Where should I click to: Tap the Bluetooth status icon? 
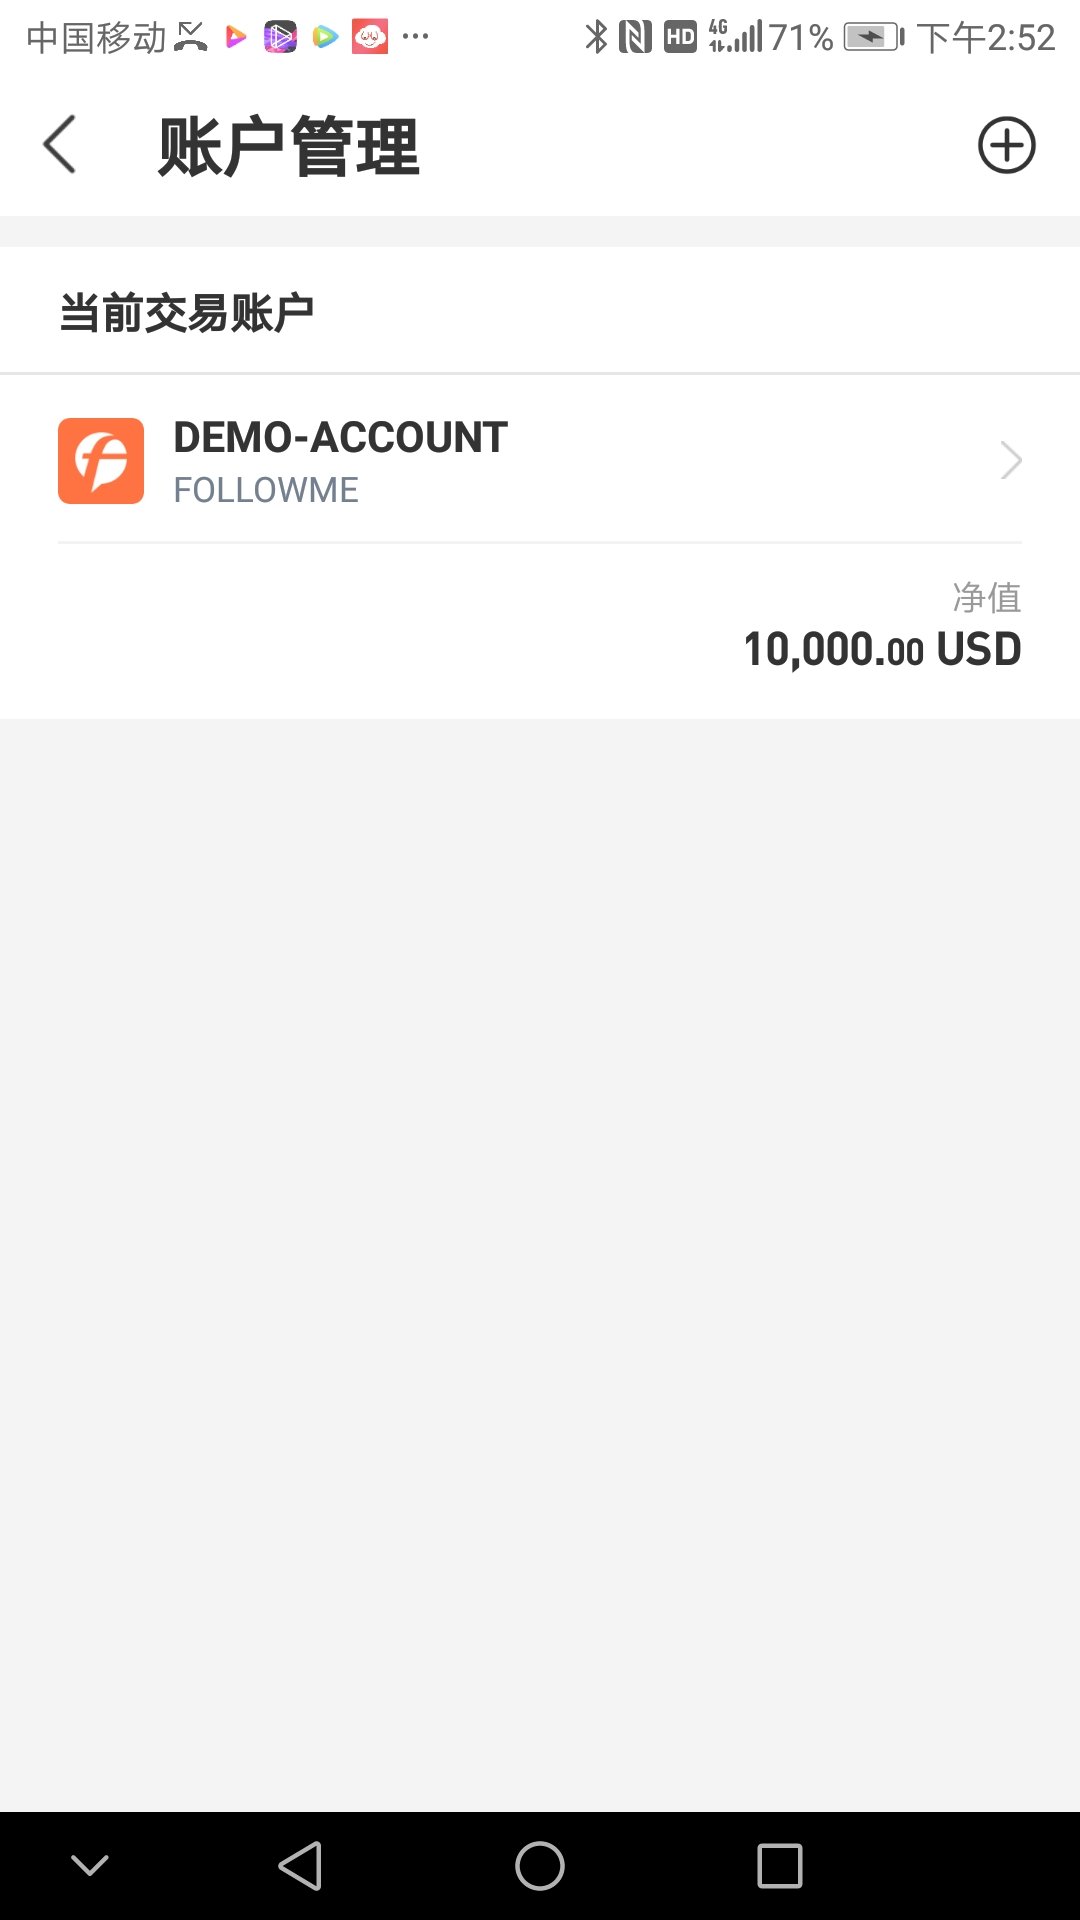click(596, 37)
